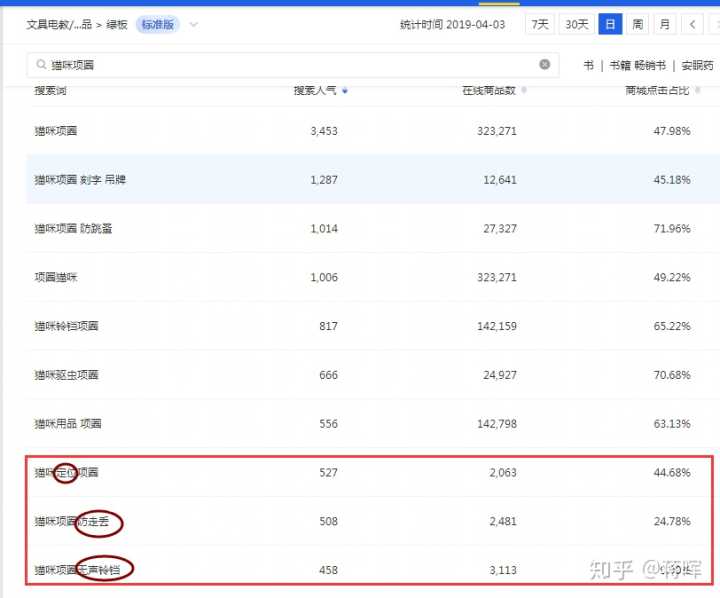Expand the 标准版 version dropdown chevron
Viewport: 720px width, 598px height.
point(194,25)
